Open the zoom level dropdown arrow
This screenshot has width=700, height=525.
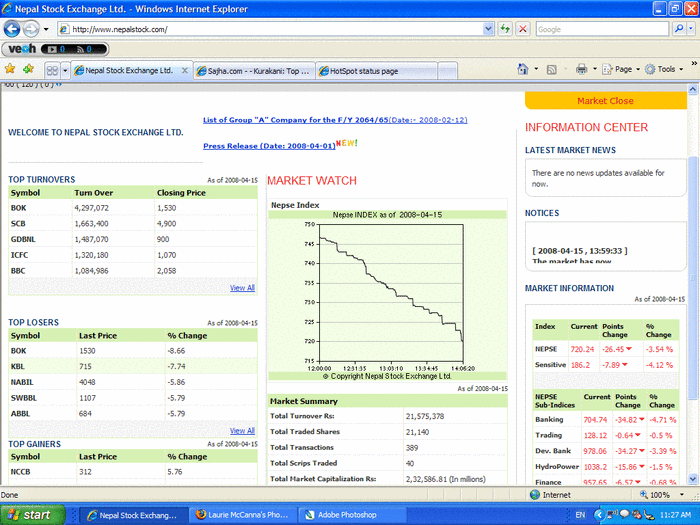point(685,495)
